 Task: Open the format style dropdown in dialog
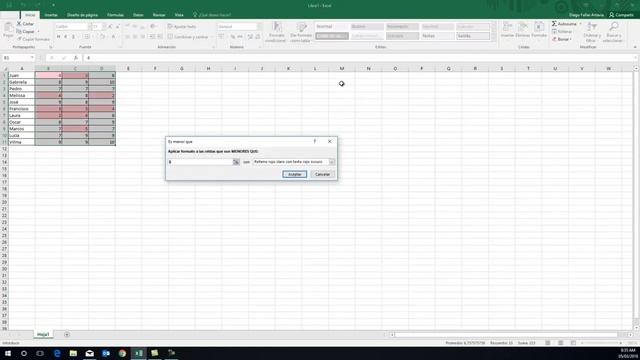click(331, 162)
